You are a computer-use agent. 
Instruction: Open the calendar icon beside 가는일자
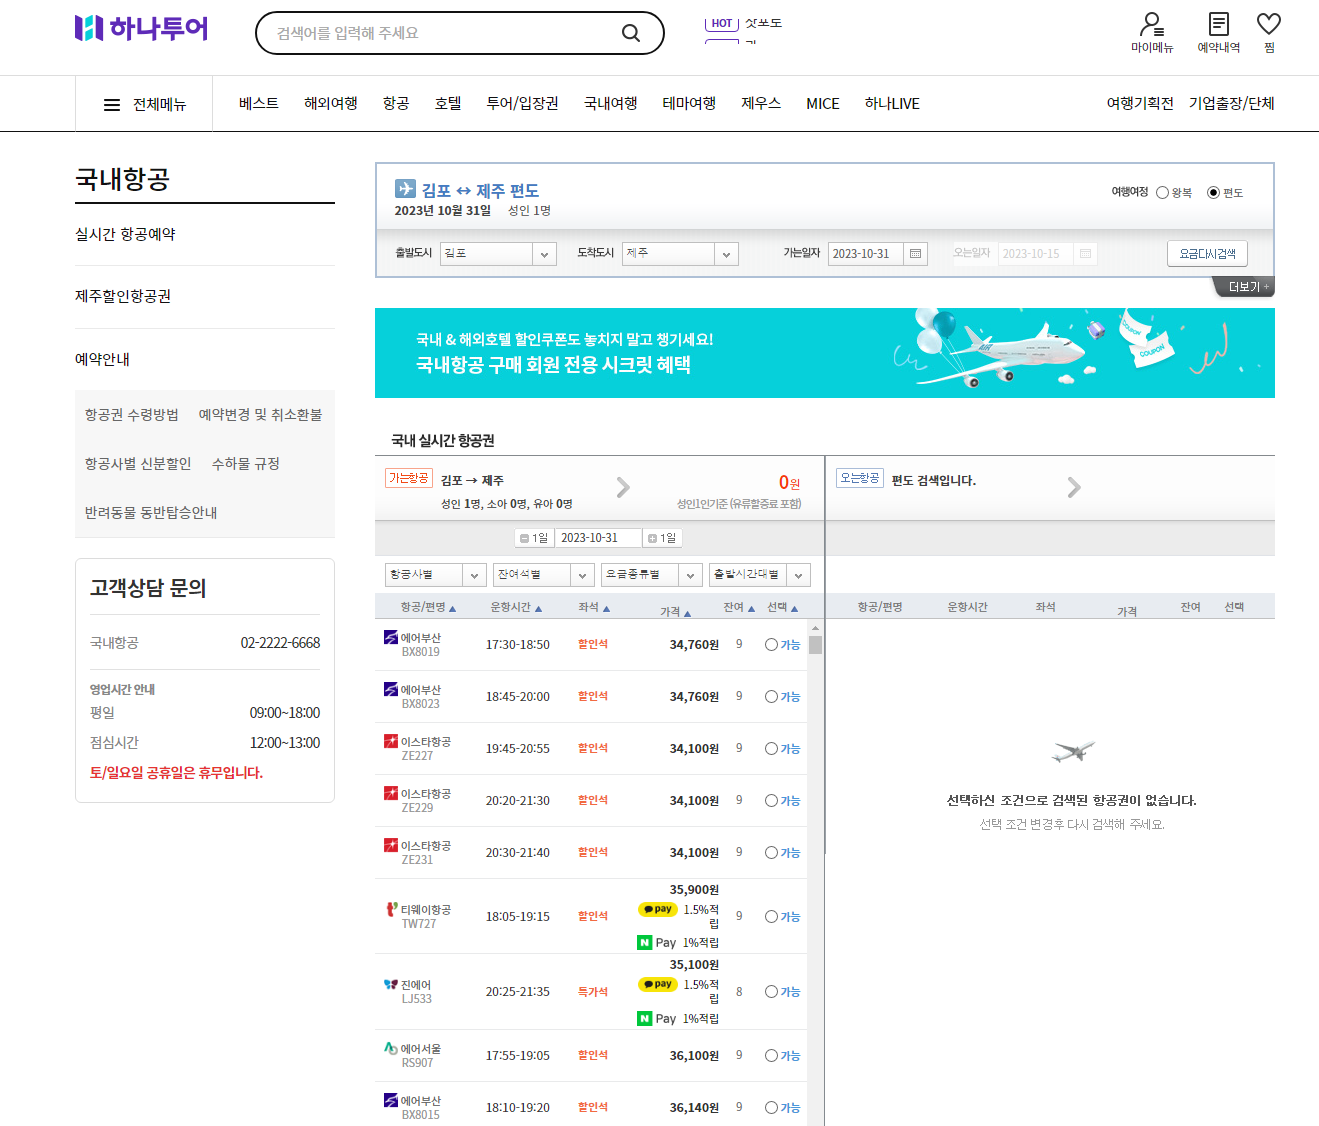[x=915, y=253]
